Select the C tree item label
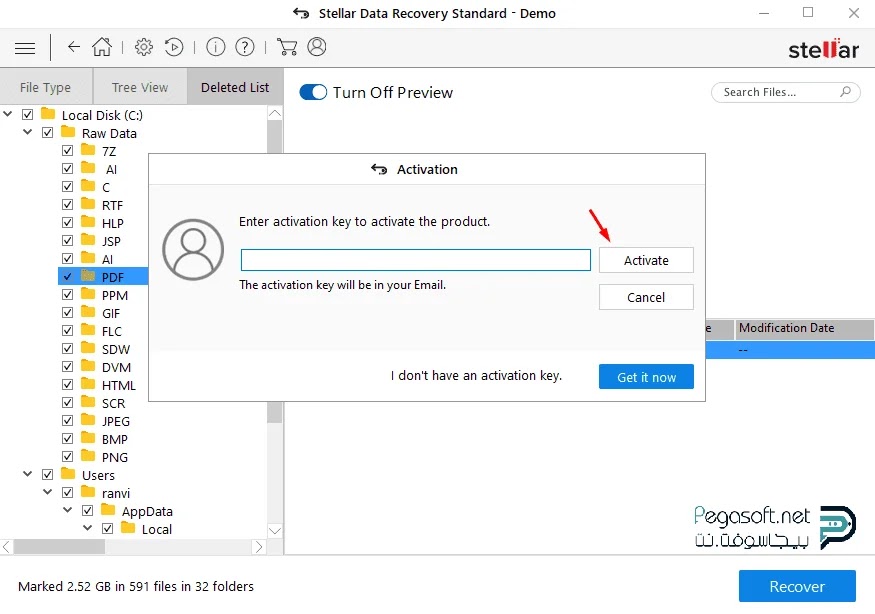875x614 pixels. point(106,188)
